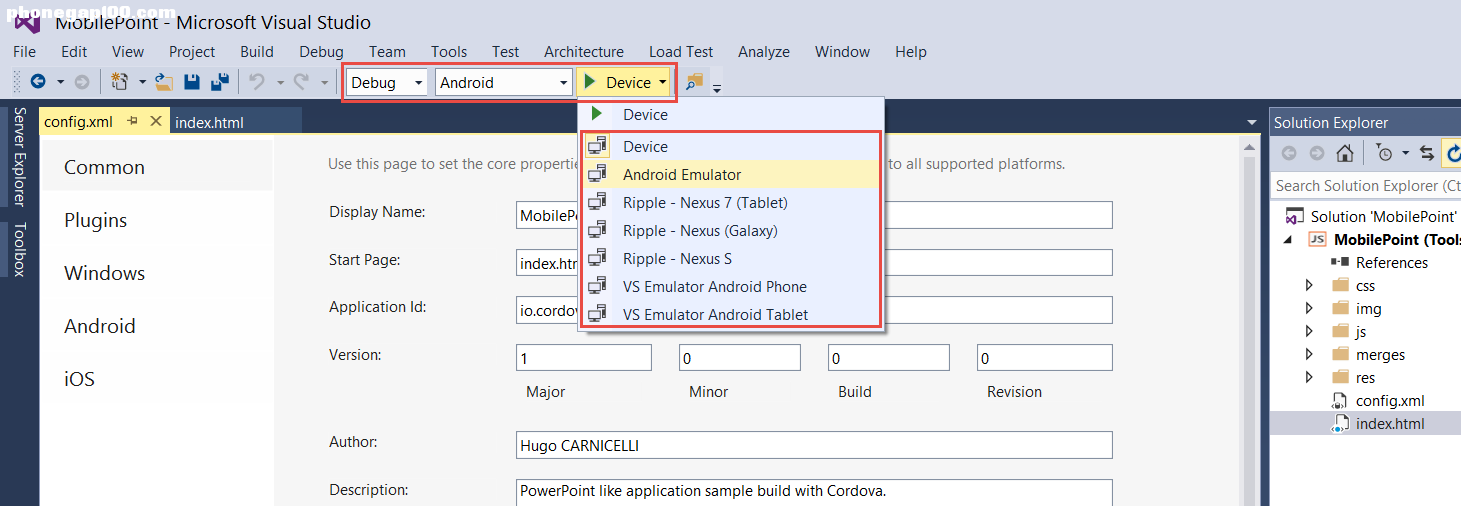The image size is (1461, 506).
Task: Choose Ripple - Nexus 7 (Tablet) target
Action: pyautogui.click(x=731, y=202)
